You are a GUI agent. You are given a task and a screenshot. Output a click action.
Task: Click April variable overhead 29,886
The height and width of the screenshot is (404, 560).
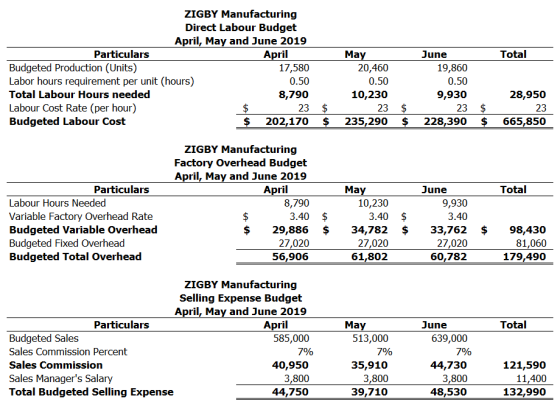tap(290, 230)
